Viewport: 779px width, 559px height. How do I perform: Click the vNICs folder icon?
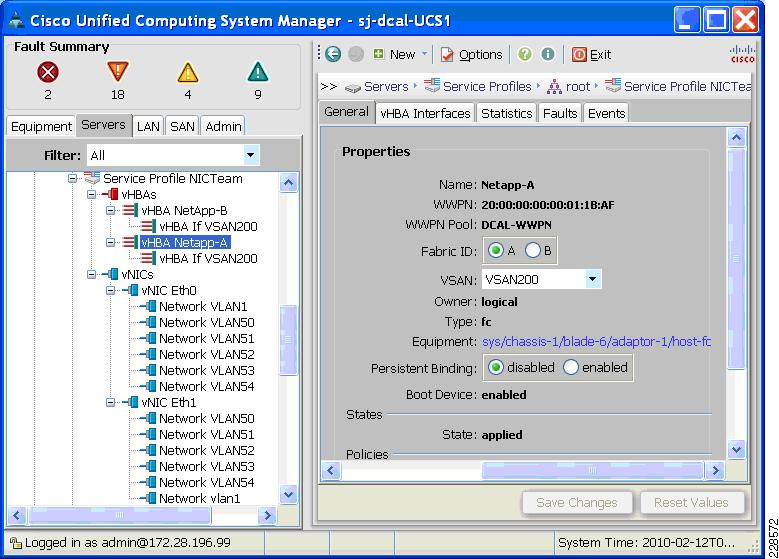(111, 274)
